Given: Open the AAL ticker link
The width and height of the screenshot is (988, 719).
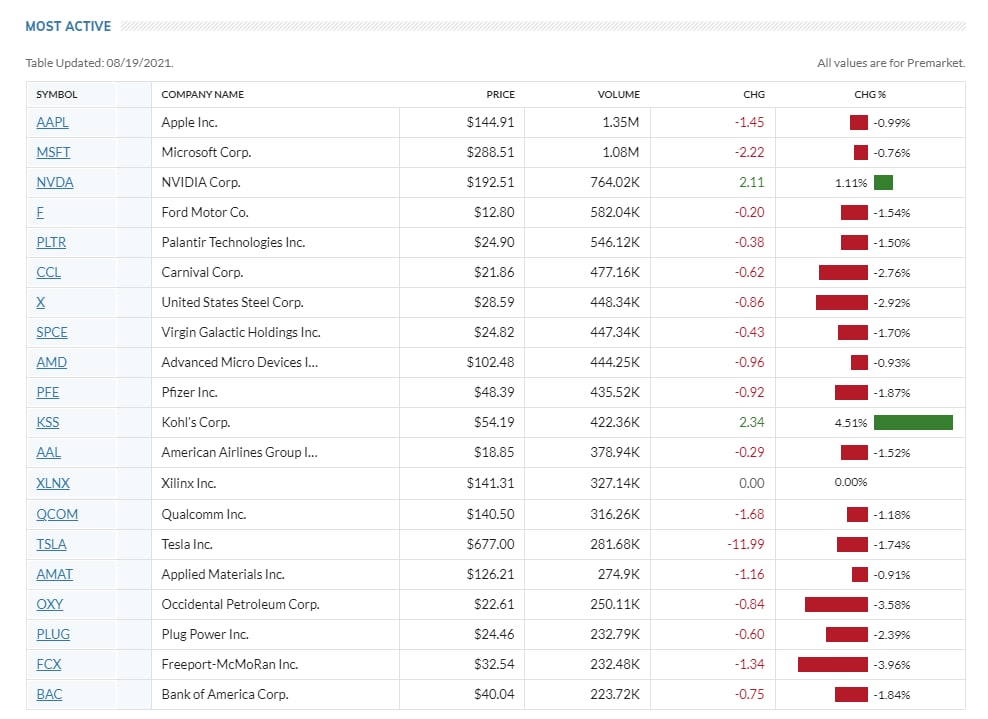Looking at the screenshot, I should pos(49,452).
